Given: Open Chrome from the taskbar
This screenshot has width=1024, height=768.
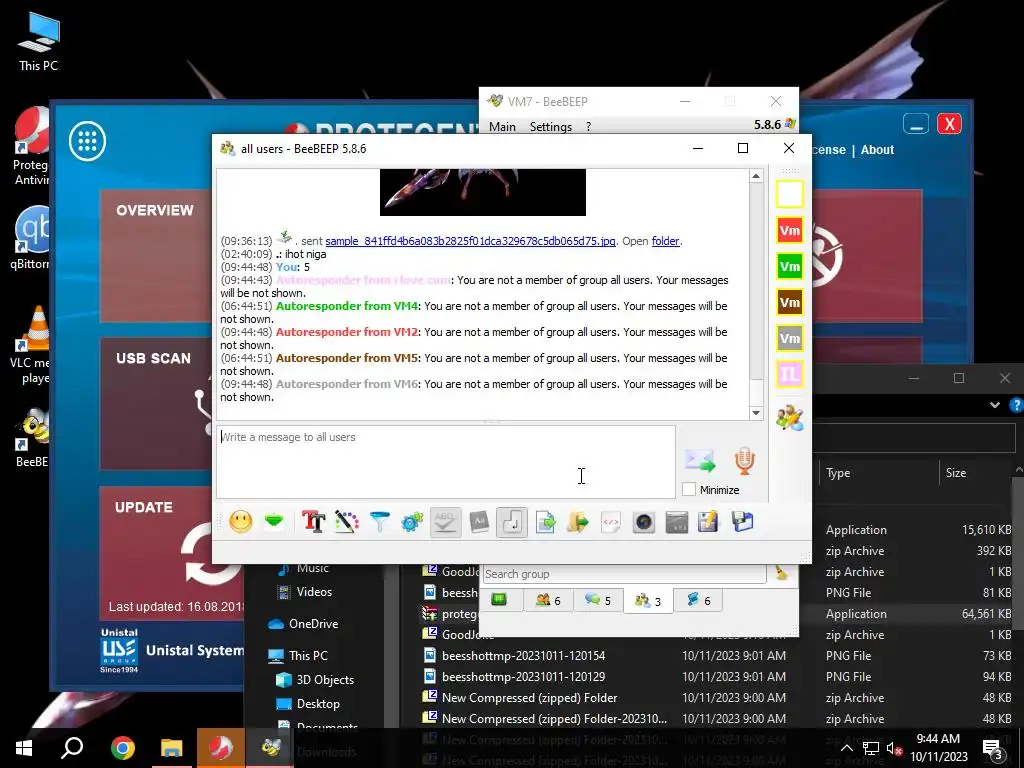Looking at the screenshot, I should click(x=122, y=748).
